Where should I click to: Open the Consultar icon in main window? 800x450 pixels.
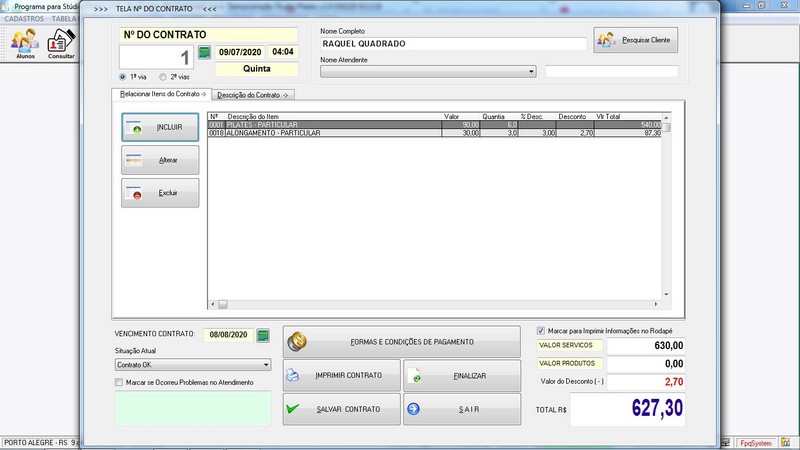pos(61,44)
